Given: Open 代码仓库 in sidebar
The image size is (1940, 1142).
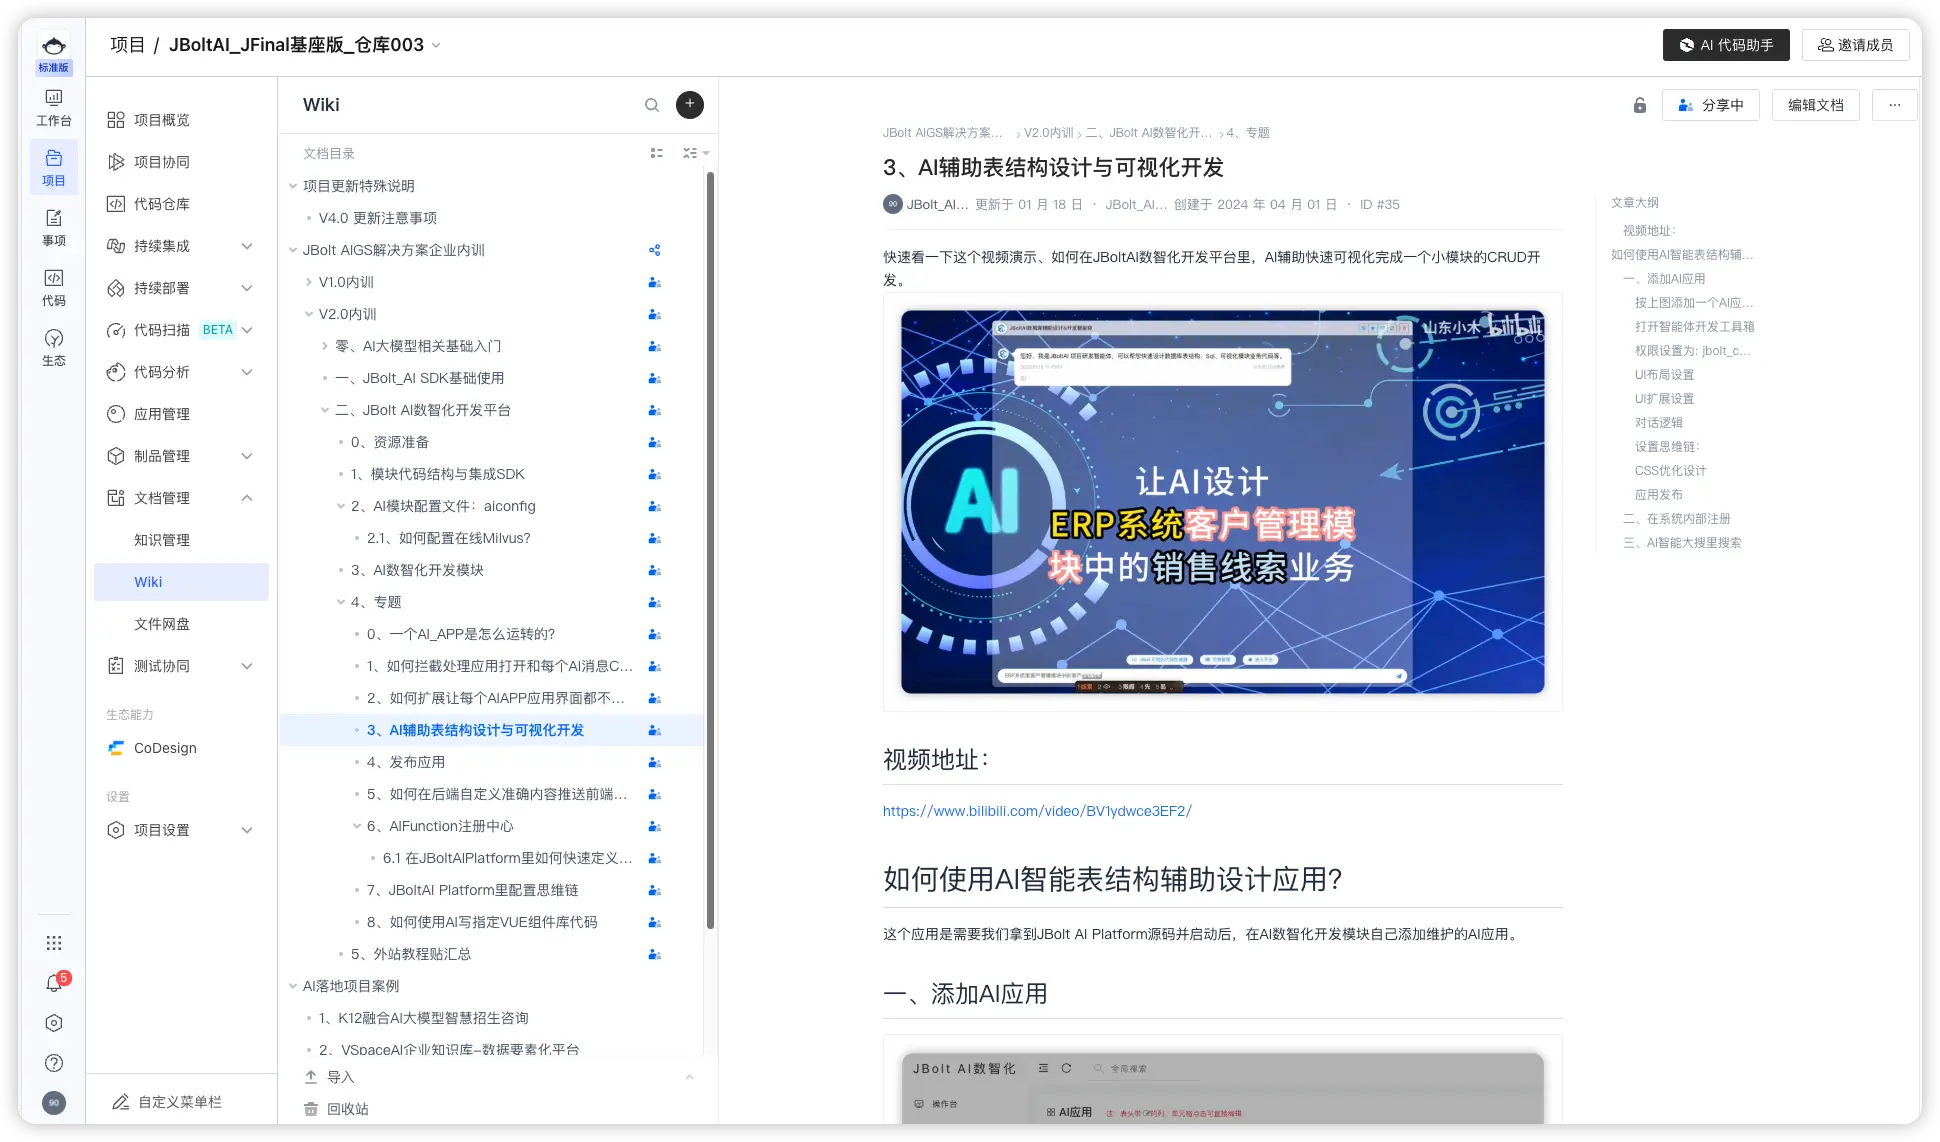Looking at the screenshot, I should pyautogui.click(x=161, y=204).
